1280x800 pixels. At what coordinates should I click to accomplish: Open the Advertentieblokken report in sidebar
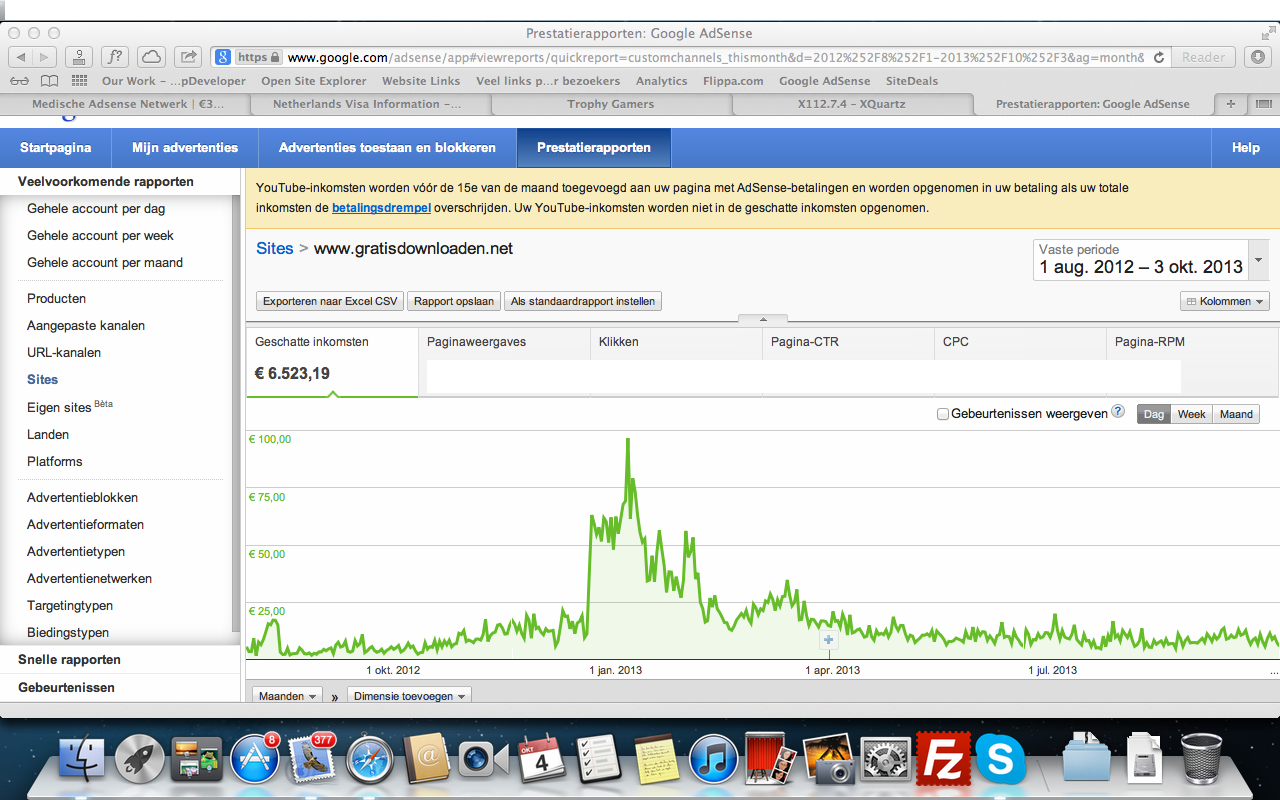(x=82, y=498)
